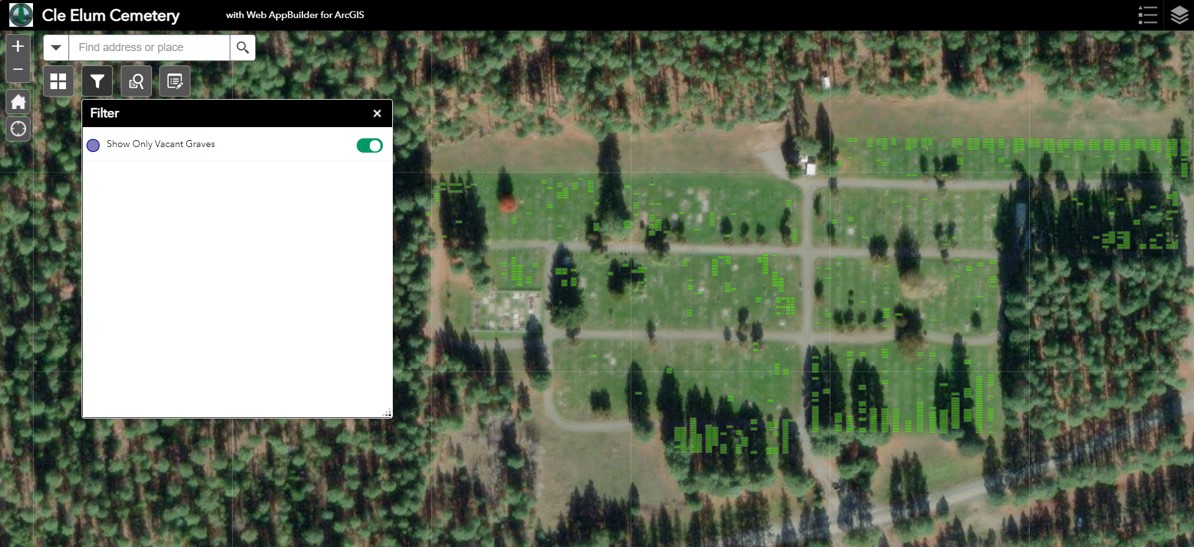Open the Filter funnel widget
1194x547 pixels.
(x=97, y=81)
